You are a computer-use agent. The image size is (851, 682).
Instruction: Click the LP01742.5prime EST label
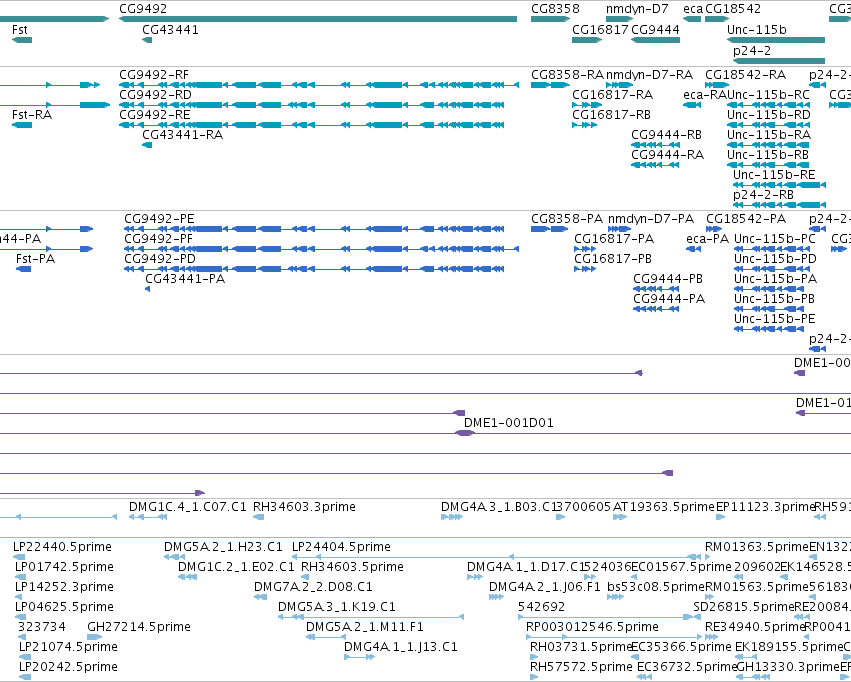[x=65, y=567]
